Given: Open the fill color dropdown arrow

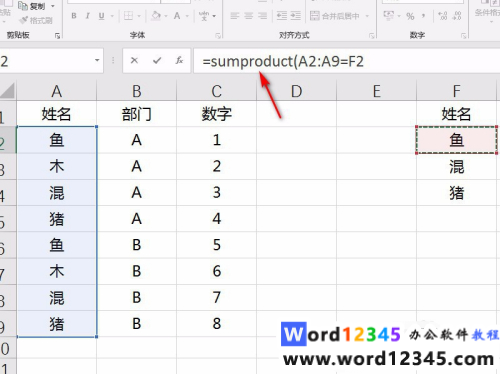Looking at the screenshot, I should click(166, 16).
